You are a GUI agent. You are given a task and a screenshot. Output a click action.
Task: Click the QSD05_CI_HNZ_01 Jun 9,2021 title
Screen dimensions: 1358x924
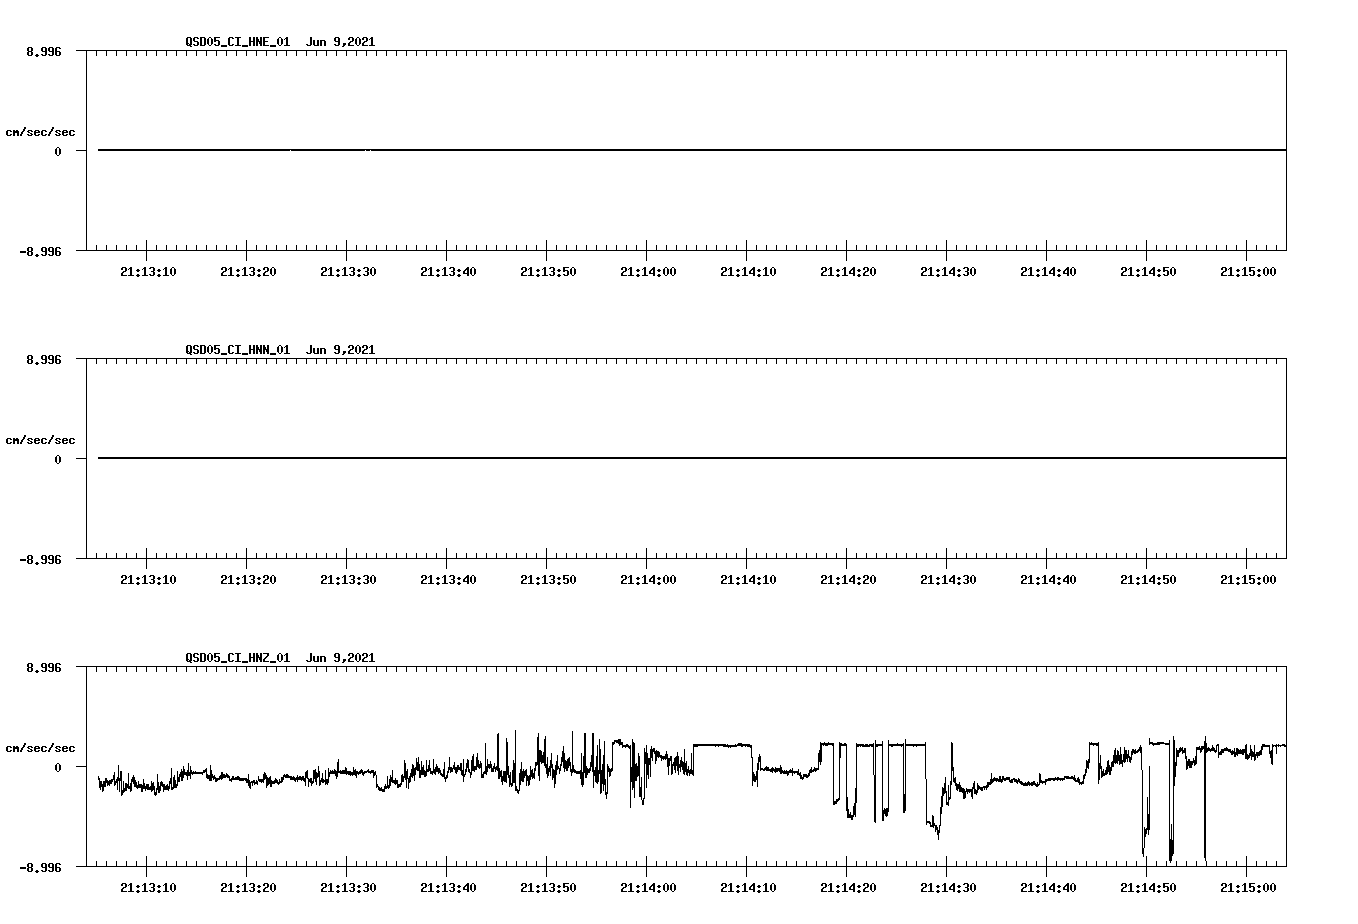point(280,658)
